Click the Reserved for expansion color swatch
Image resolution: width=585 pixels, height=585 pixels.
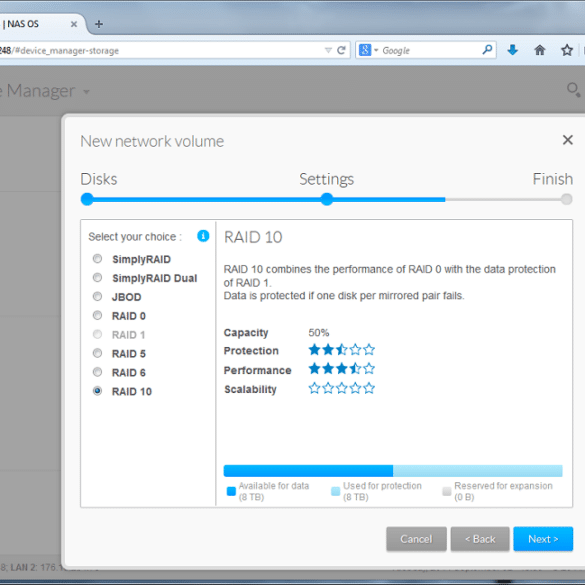click(447, 491)
